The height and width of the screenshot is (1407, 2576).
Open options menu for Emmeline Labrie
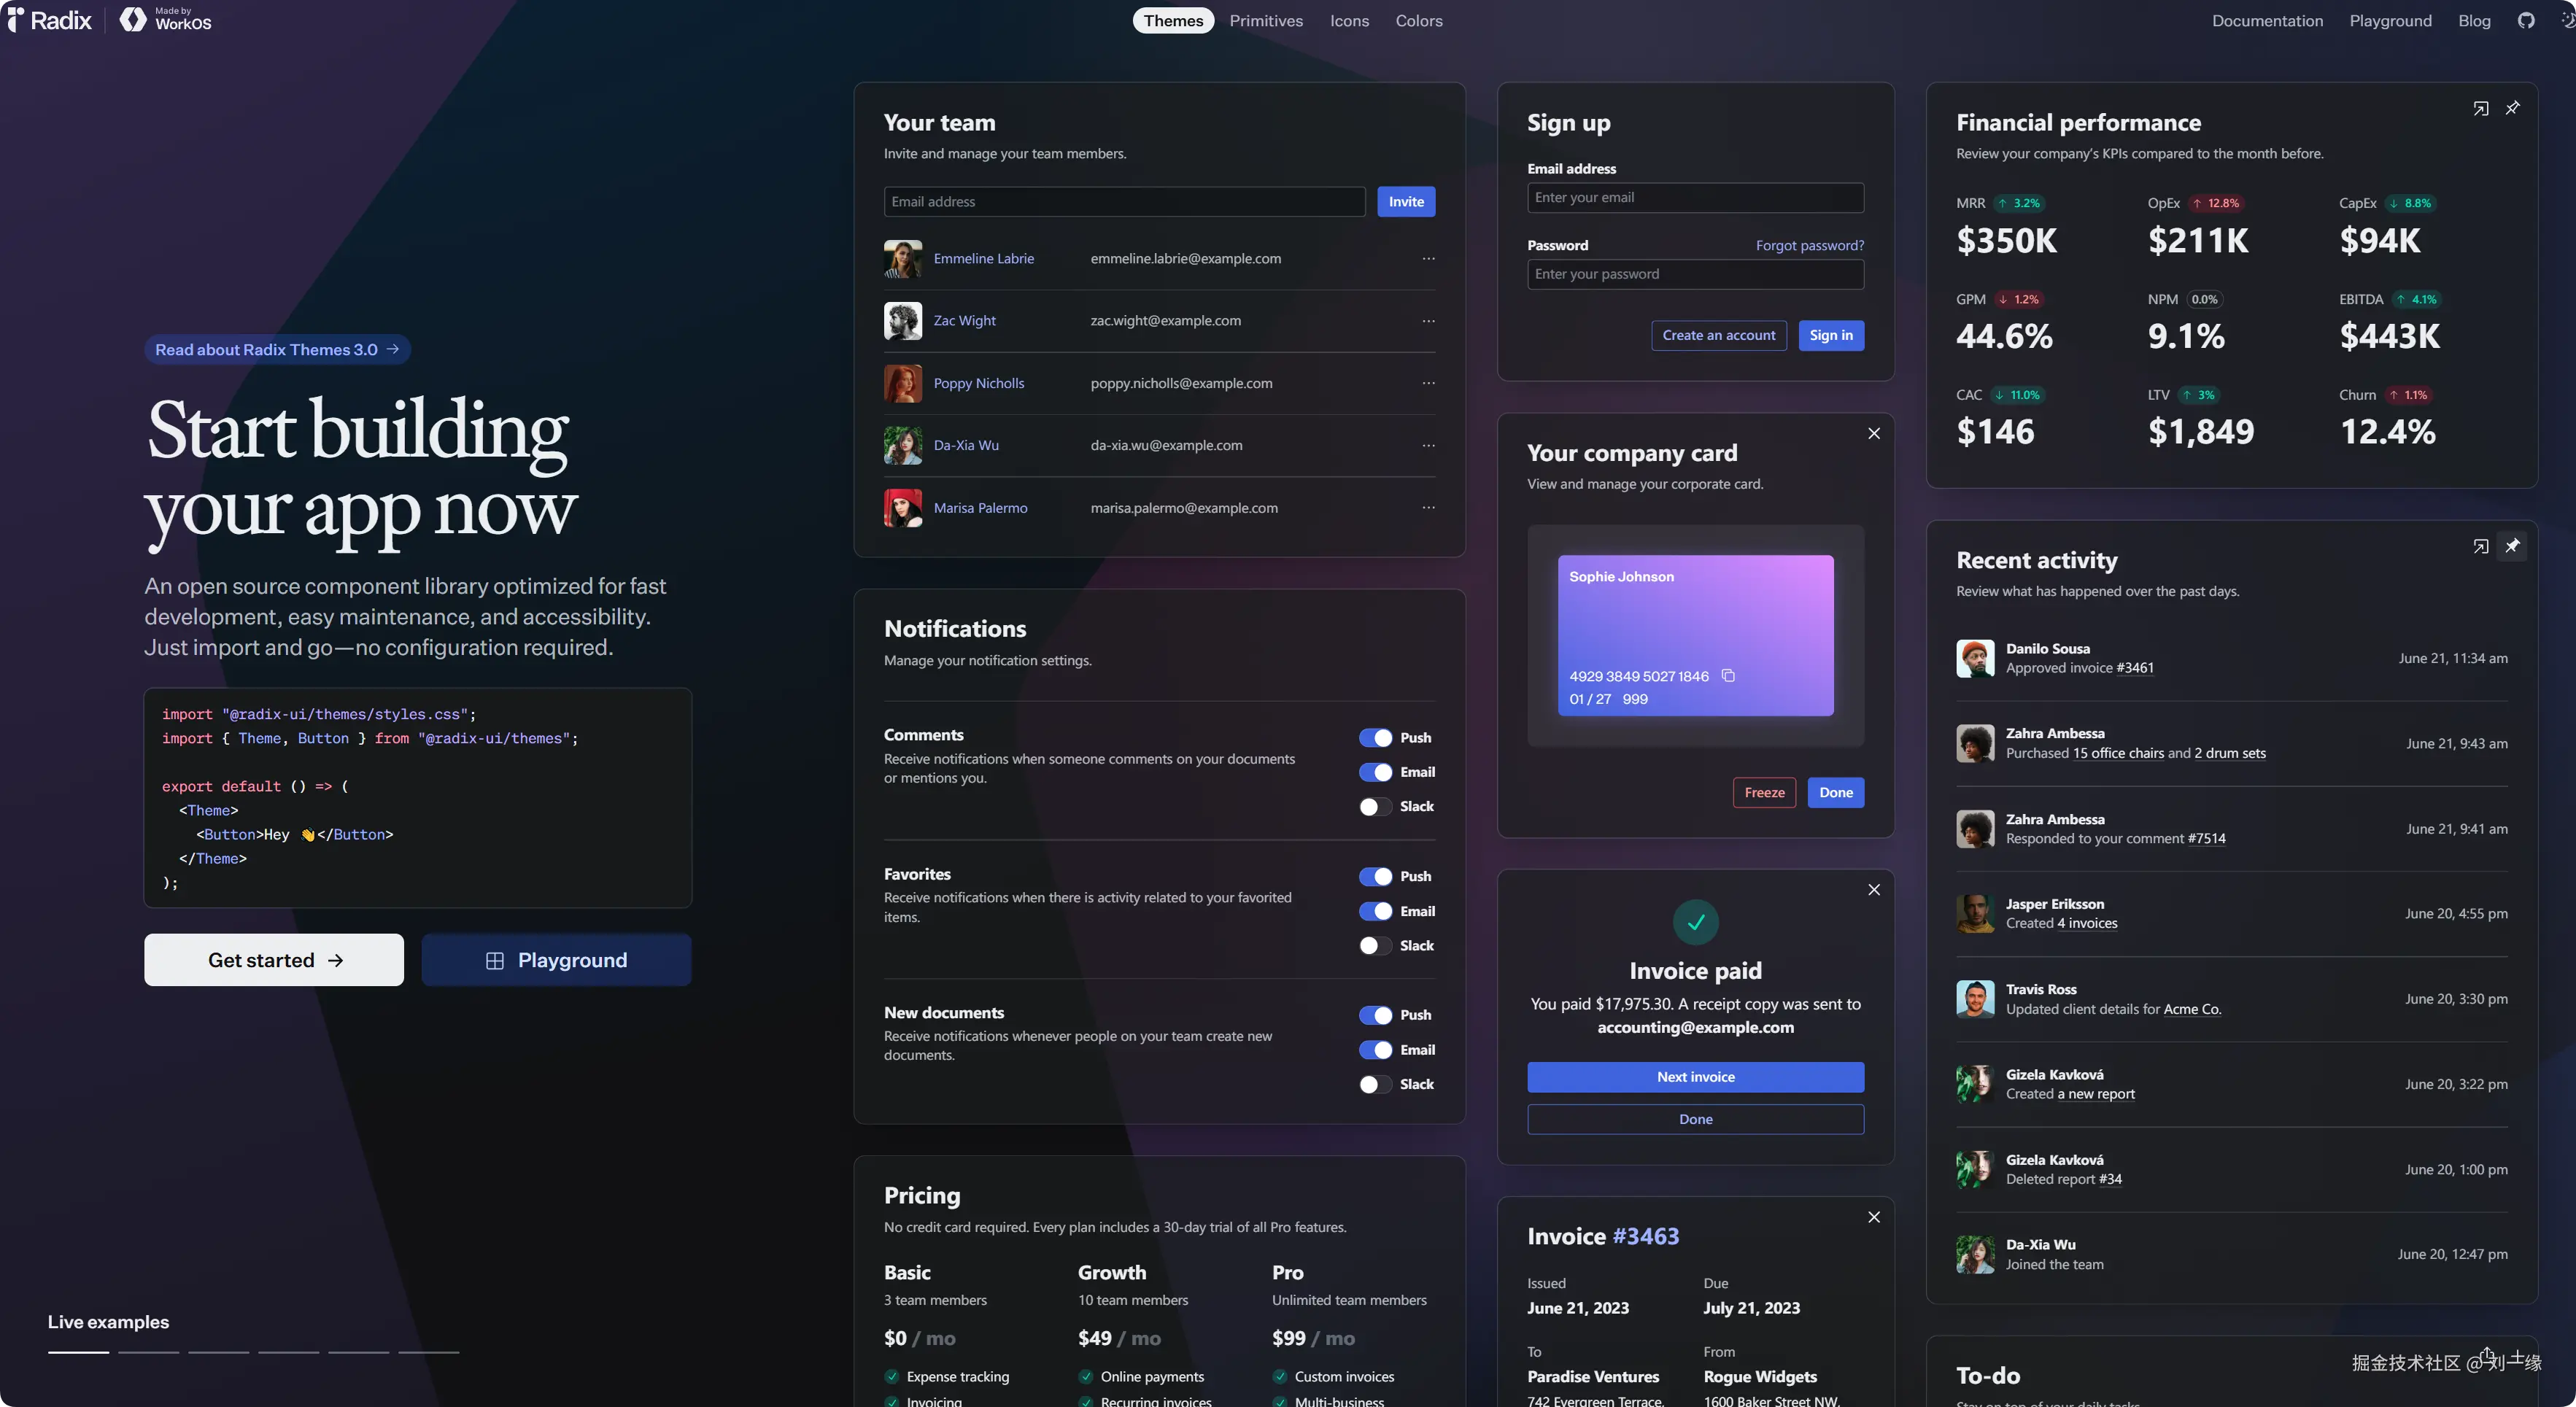(1428, 259)
